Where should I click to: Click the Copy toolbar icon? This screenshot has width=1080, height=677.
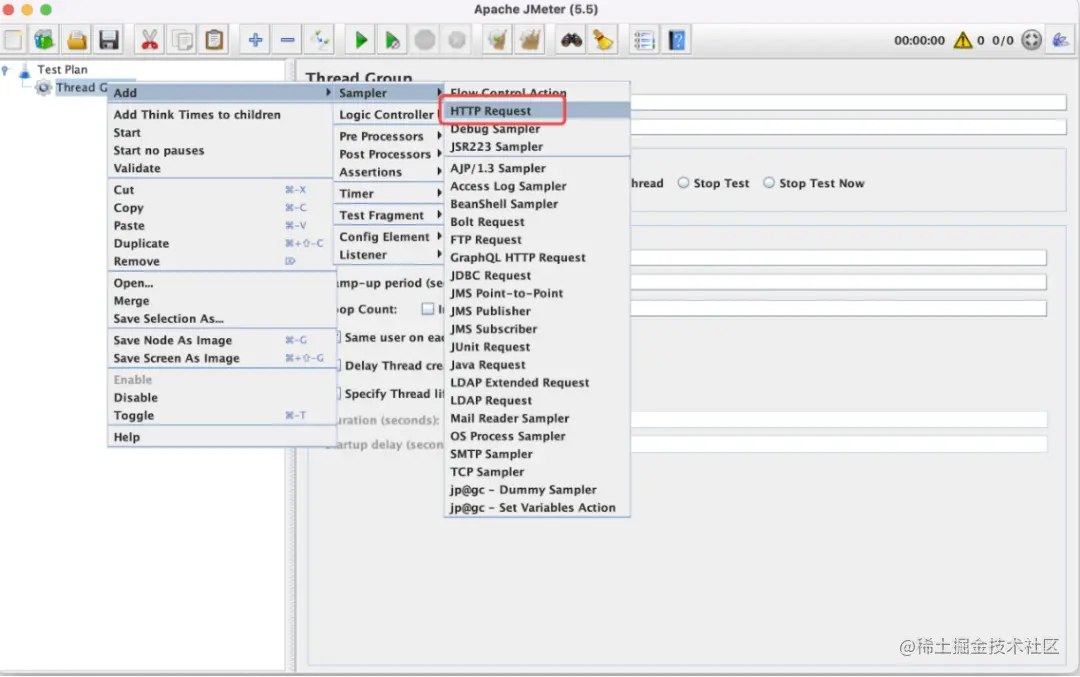(183, 40)
